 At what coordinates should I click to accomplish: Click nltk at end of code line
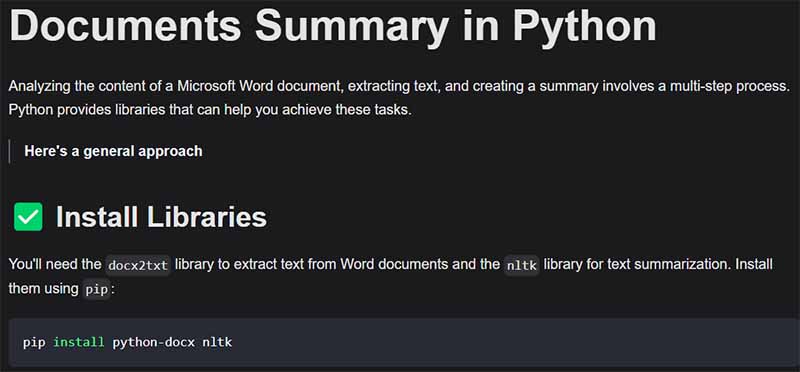click(x=217, y=342)
